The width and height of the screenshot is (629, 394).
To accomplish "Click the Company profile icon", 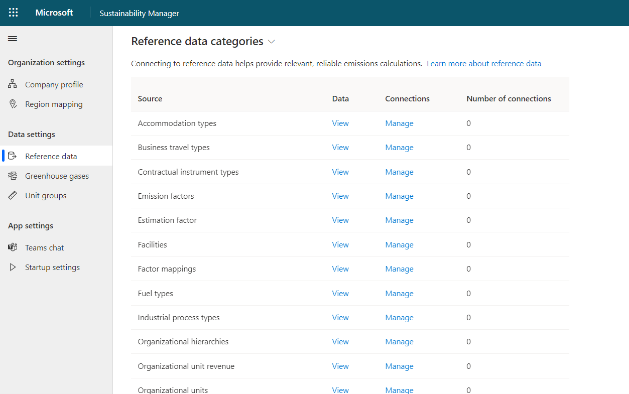I will click(12, 84).
